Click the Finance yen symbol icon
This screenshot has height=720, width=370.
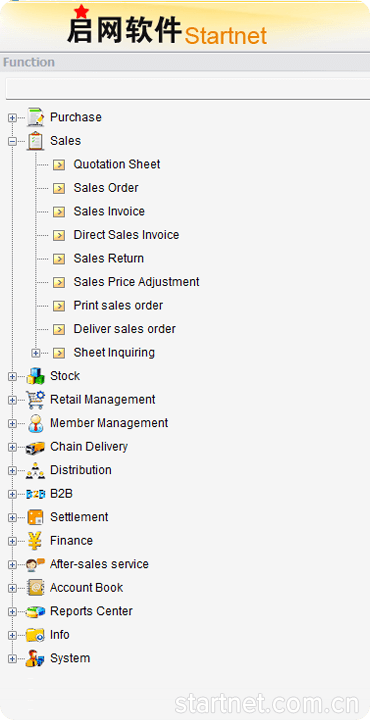point(35,540)
